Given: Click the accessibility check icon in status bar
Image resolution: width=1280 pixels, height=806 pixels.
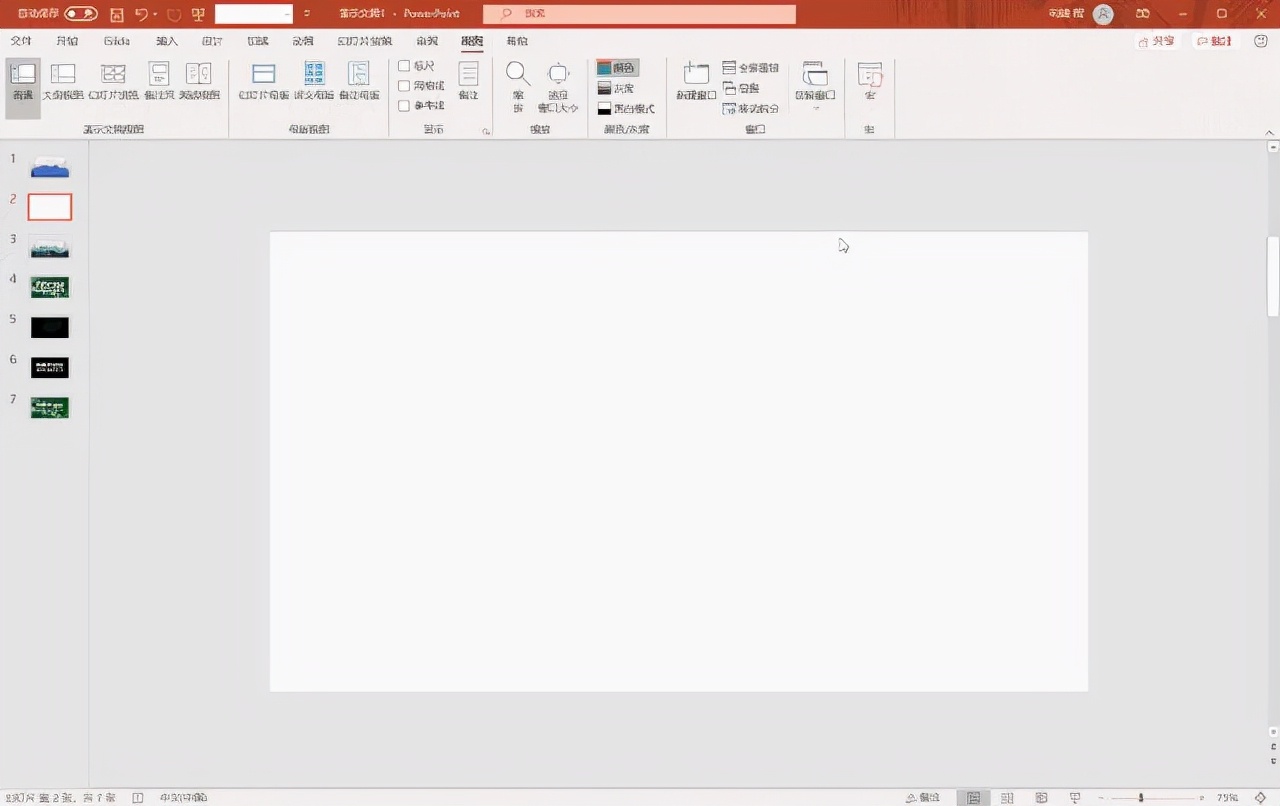Looking at the screenshot, I should [138, 797].
